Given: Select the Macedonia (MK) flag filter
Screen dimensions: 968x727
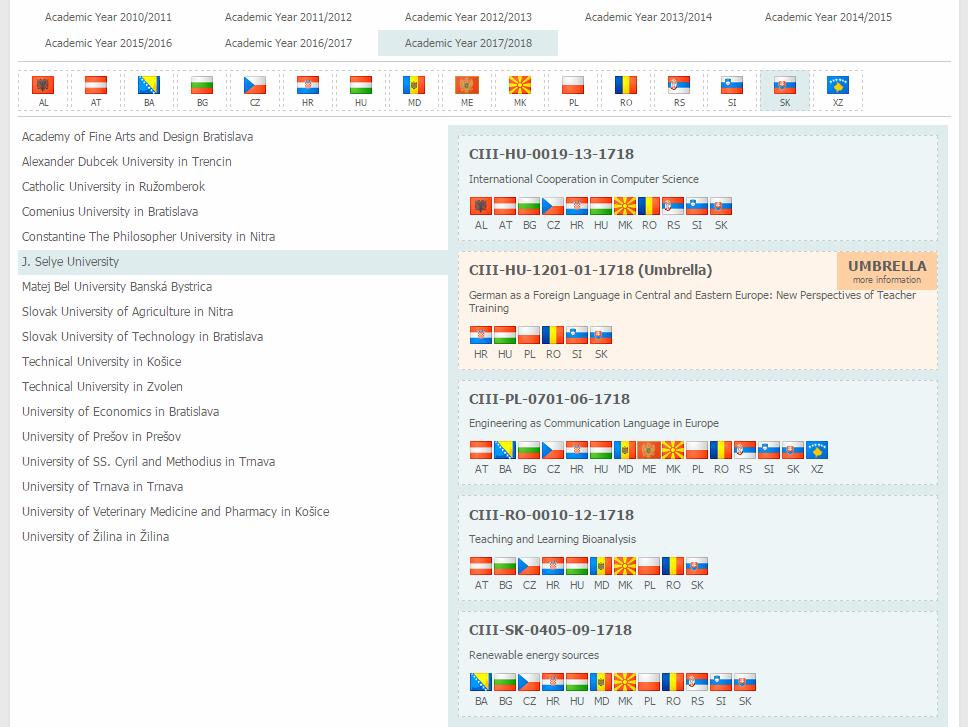Looking at the screenshot, I should [x=520, y=90].
